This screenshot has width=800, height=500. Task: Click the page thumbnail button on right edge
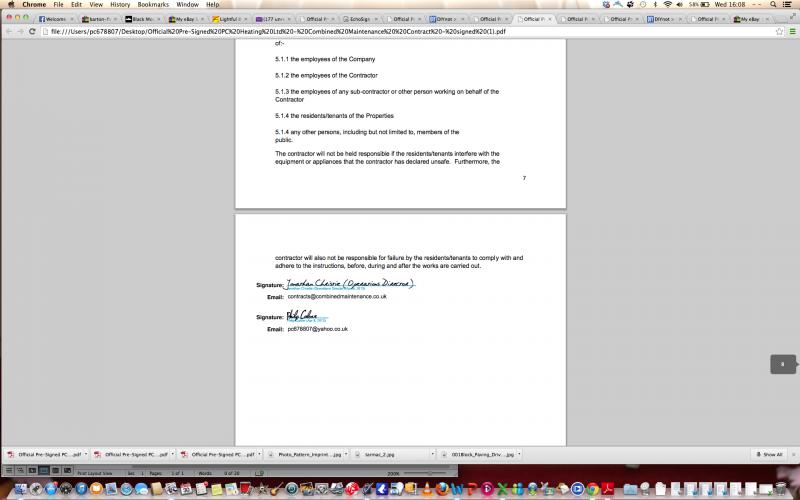(783, 365)
